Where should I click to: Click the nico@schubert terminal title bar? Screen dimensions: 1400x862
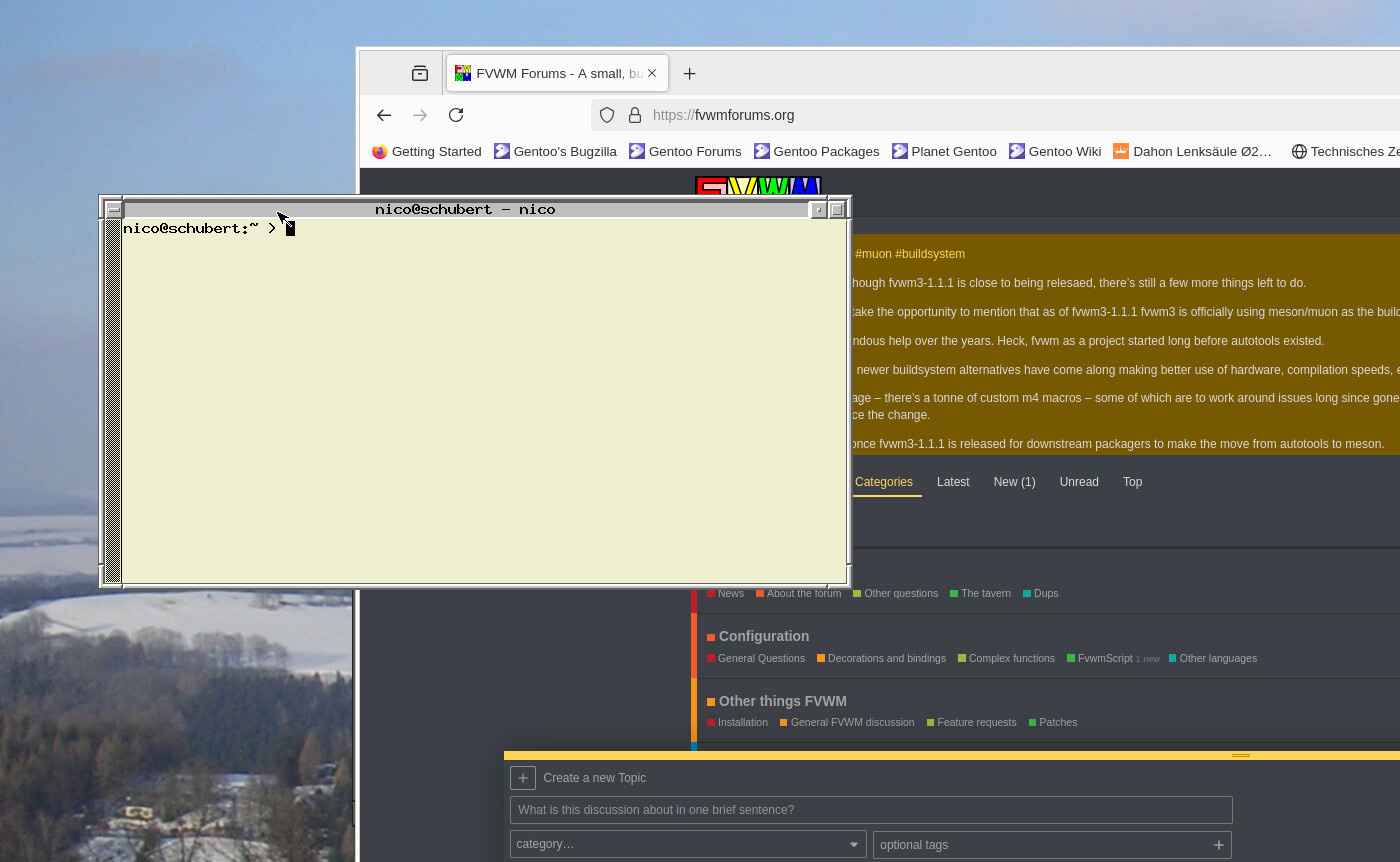click(x=465, y=209)
